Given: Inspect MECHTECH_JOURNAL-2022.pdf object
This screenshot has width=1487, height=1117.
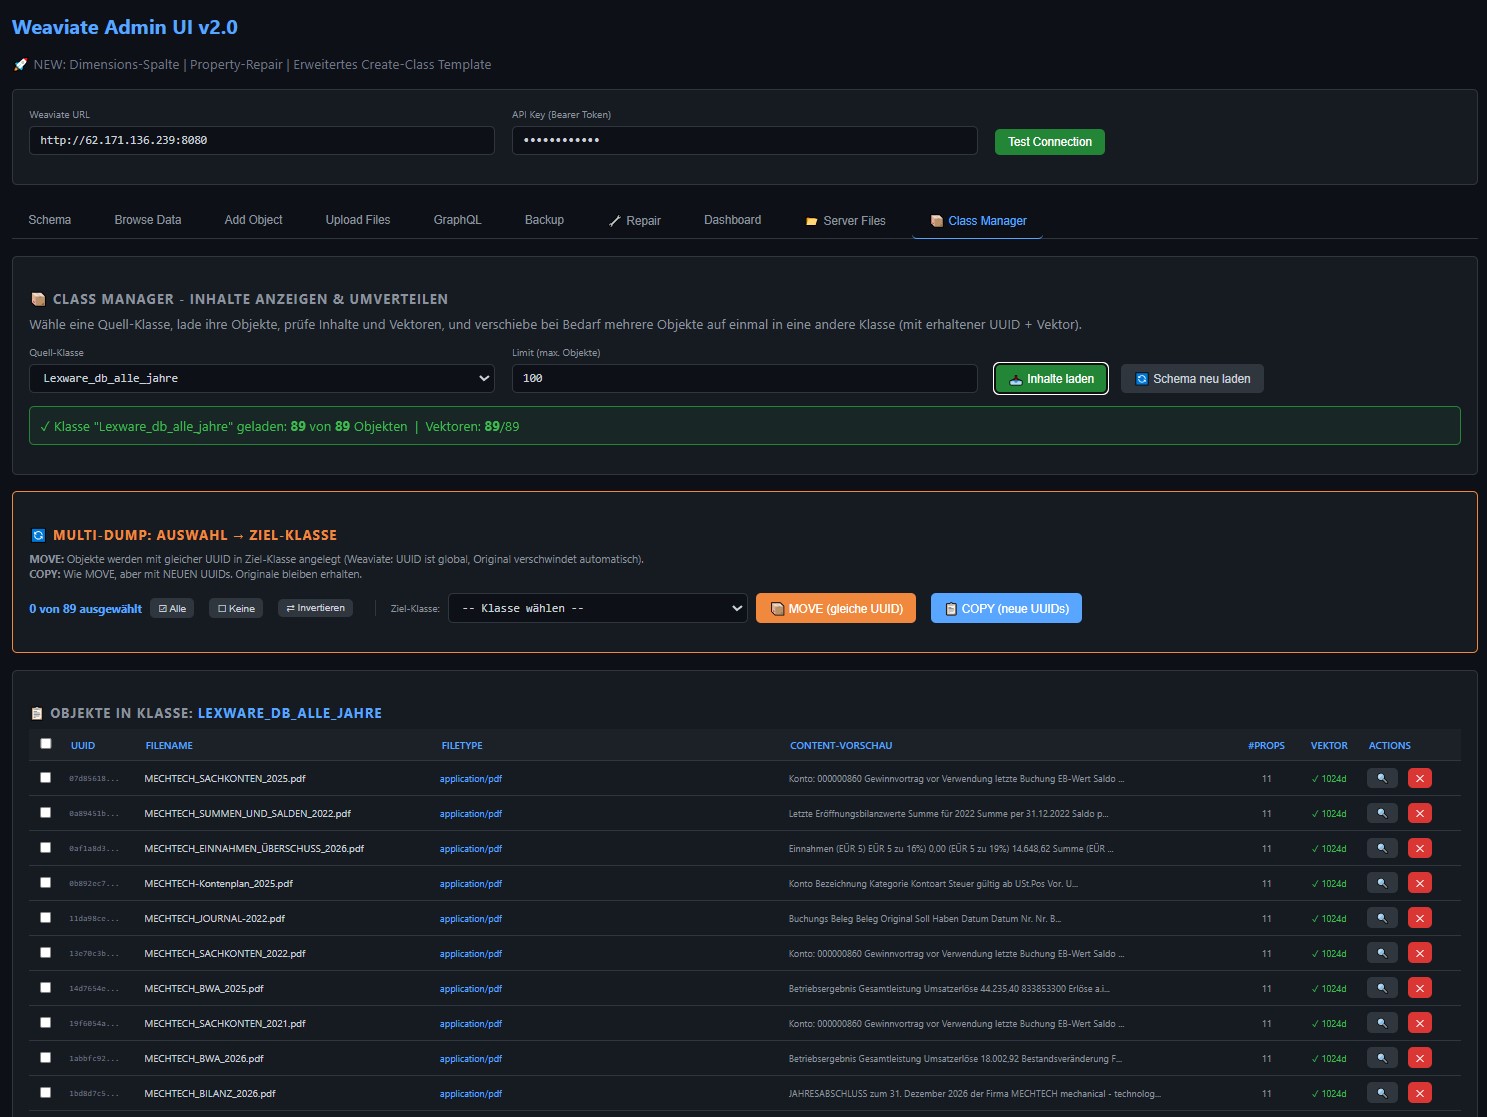Looking at the screenshot, I should [x=1381, y=918].
